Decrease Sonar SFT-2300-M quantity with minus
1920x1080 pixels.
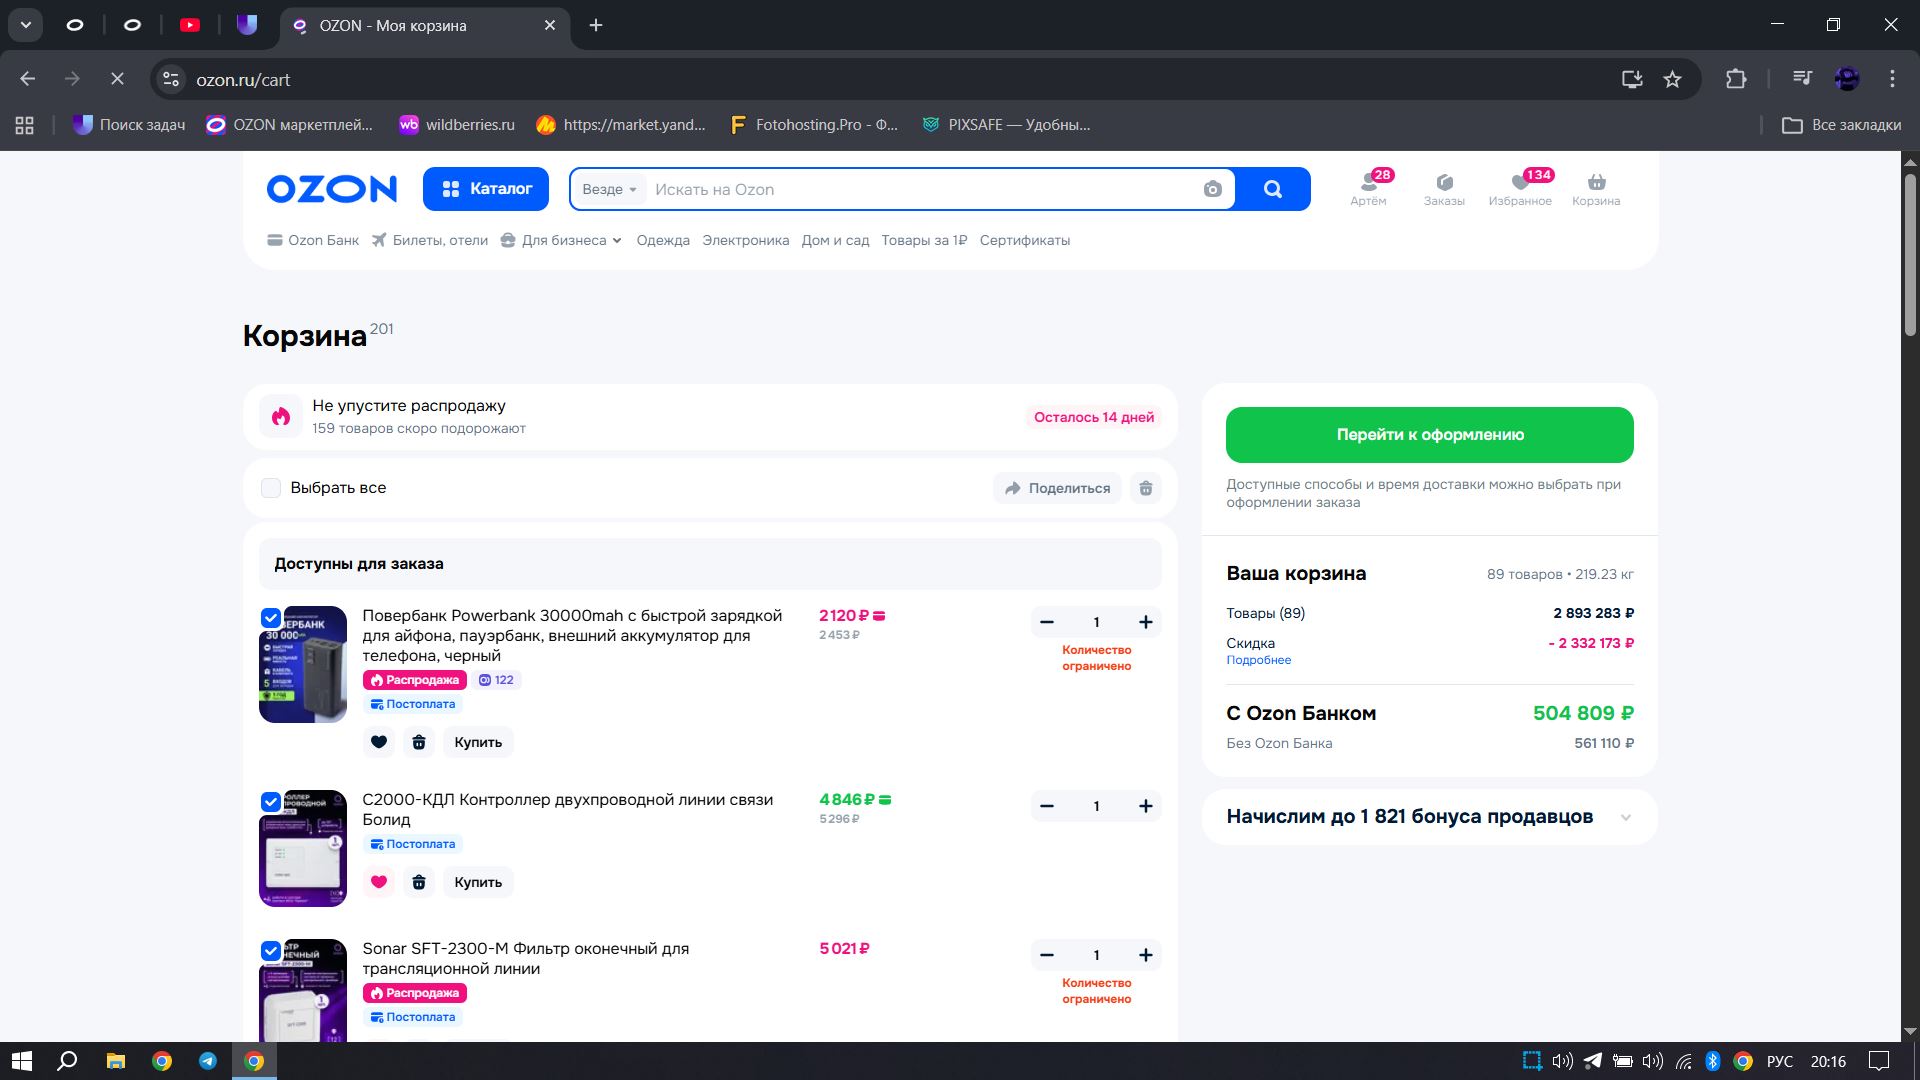[x=1047, y=955]
